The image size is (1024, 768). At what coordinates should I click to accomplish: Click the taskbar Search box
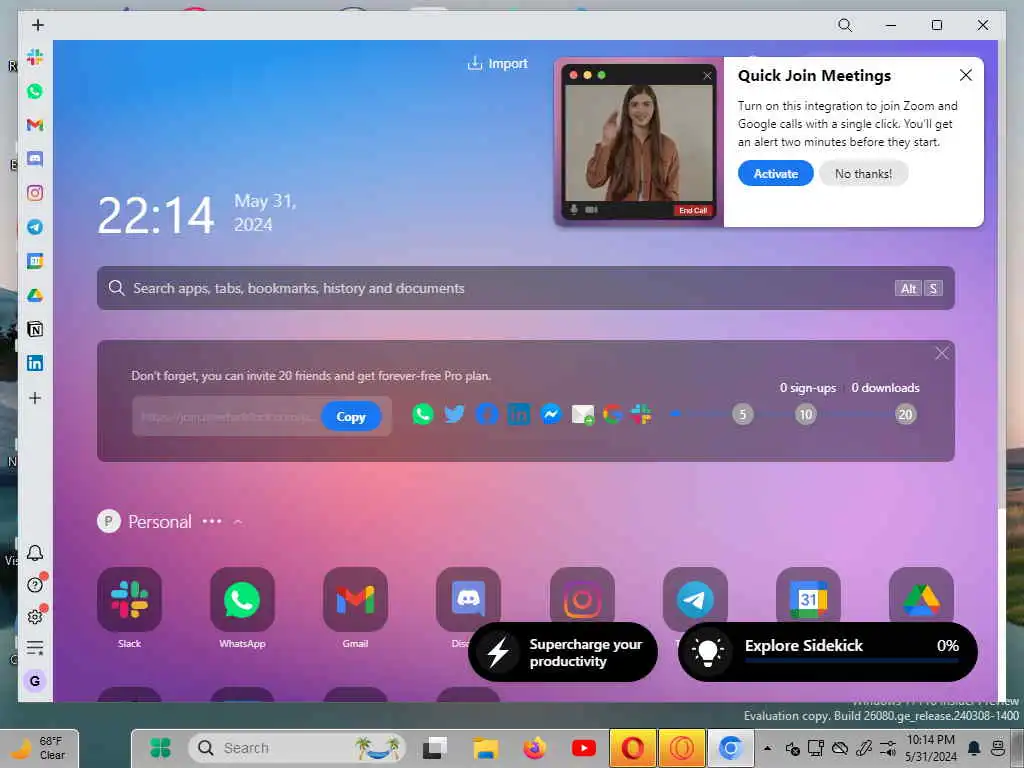[297, 748]
